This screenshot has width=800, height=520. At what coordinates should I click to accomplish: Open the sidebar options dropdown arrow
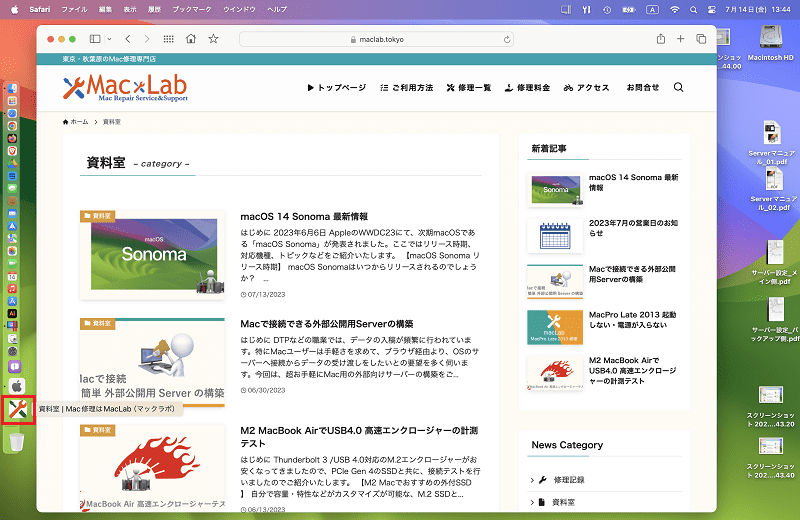point(109,39)
